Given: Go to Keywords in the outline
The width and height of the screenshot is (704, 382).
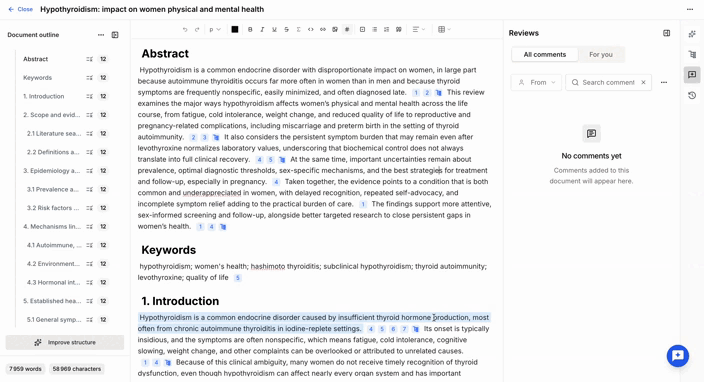Looking at the screenshot, I should 37,78.
